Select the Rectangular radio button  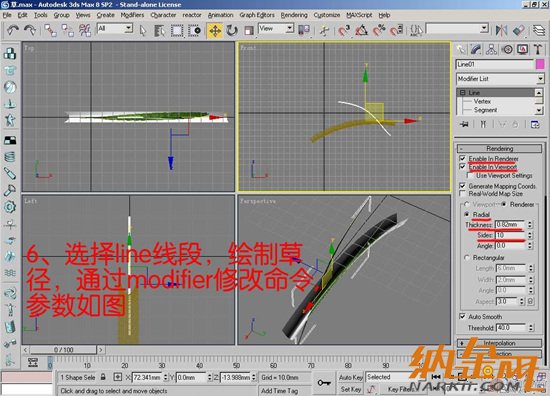click(467, 257)
